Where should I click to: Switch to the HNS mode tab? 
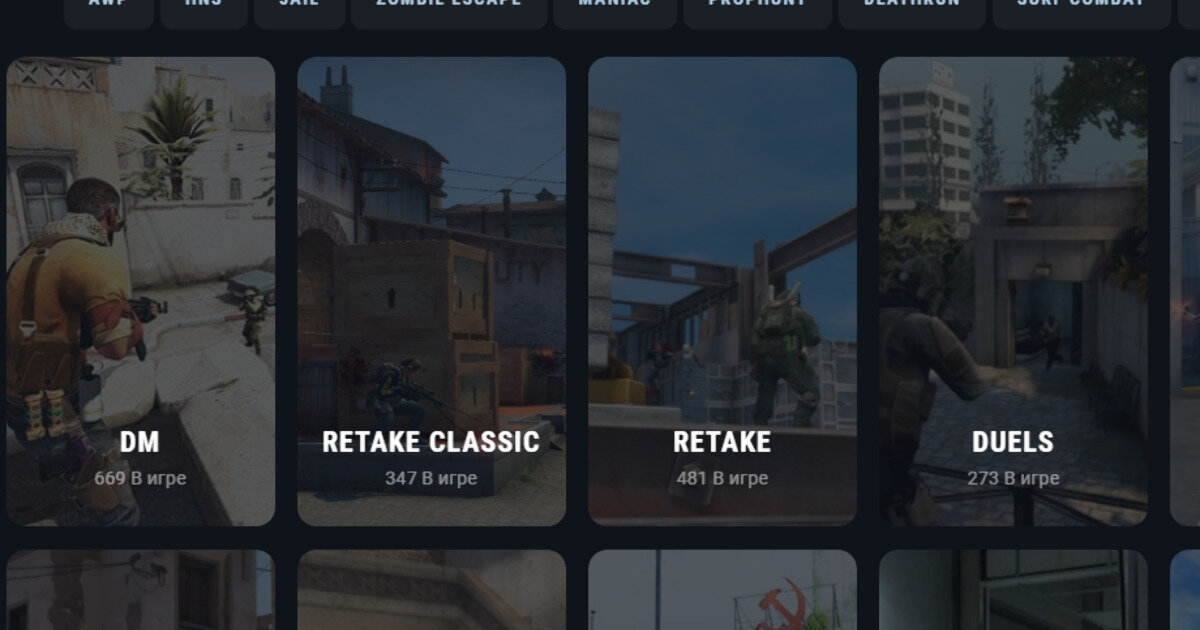pyautogui.click(x=204, y=12)
